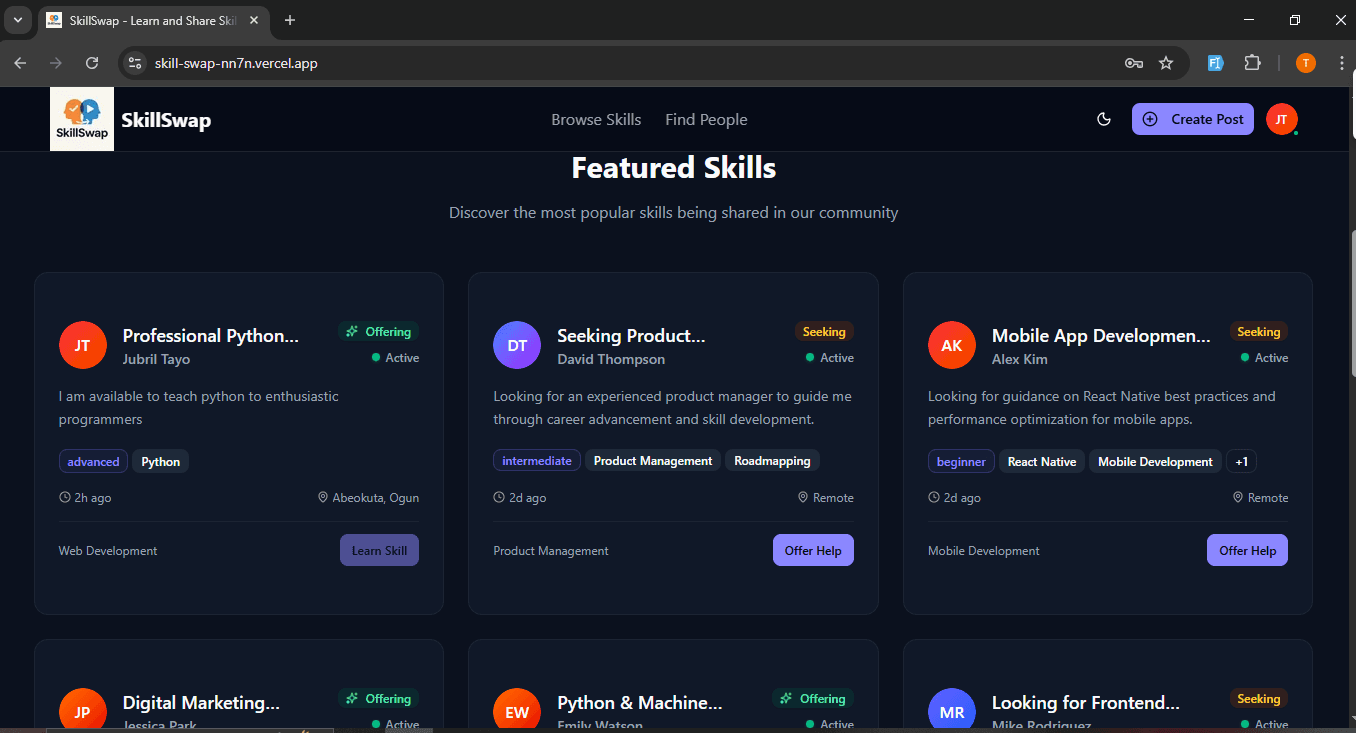Screen dimensions: 1356x733
Task: Click the Create Post button
Action: tap(1193, 119)
